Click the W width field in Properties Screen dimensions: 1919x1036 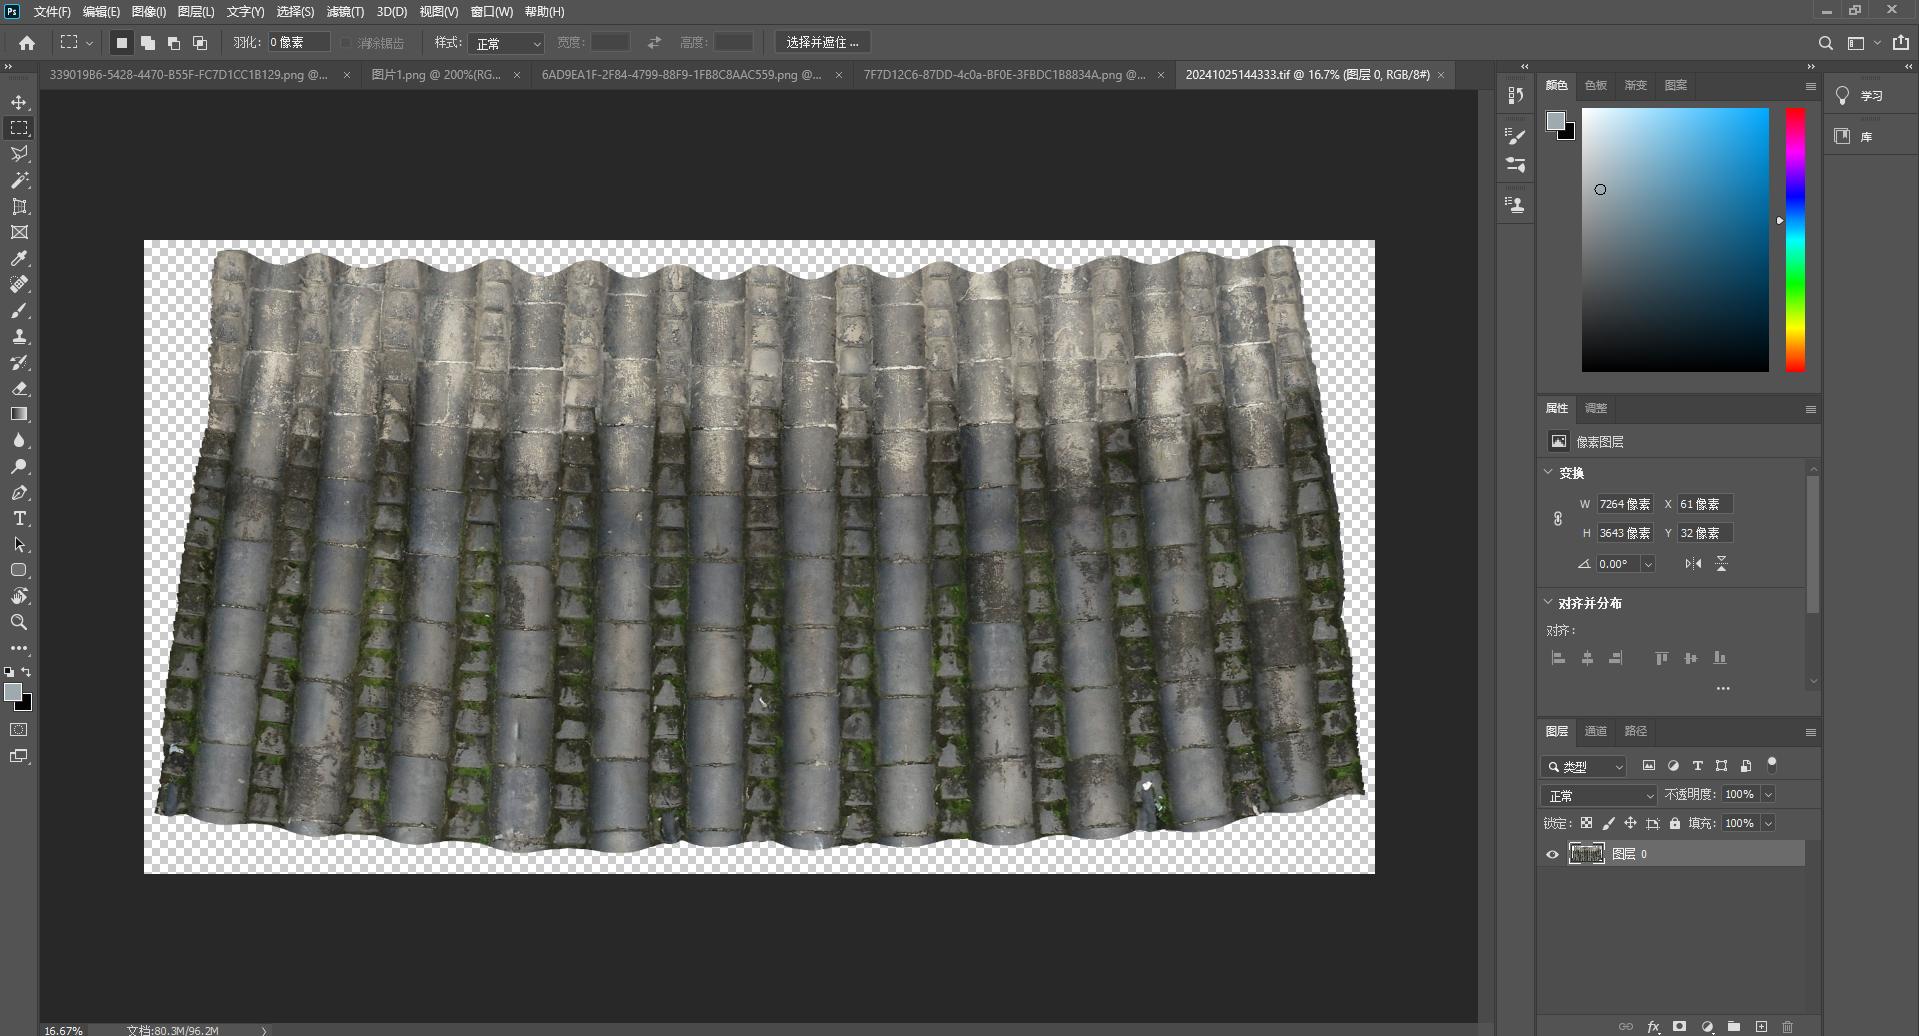pyautogui.click(x=1625, y=504)
